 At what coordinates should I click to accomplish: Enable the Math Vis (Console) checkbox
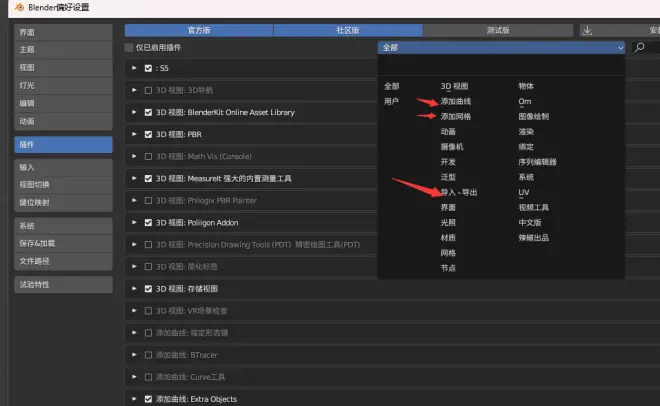(x=148, y=157)
